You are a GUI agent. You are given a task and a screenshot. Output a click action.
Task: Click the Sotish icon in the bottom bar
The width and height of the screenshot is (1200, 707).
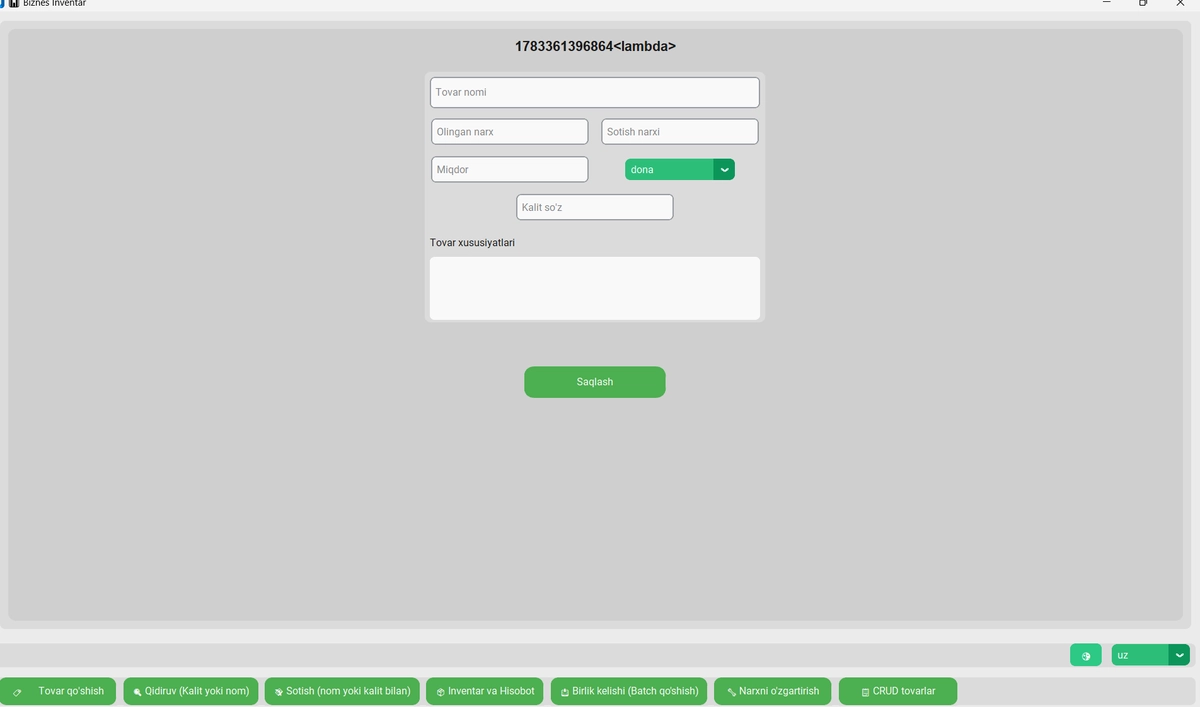coord(279,692)
